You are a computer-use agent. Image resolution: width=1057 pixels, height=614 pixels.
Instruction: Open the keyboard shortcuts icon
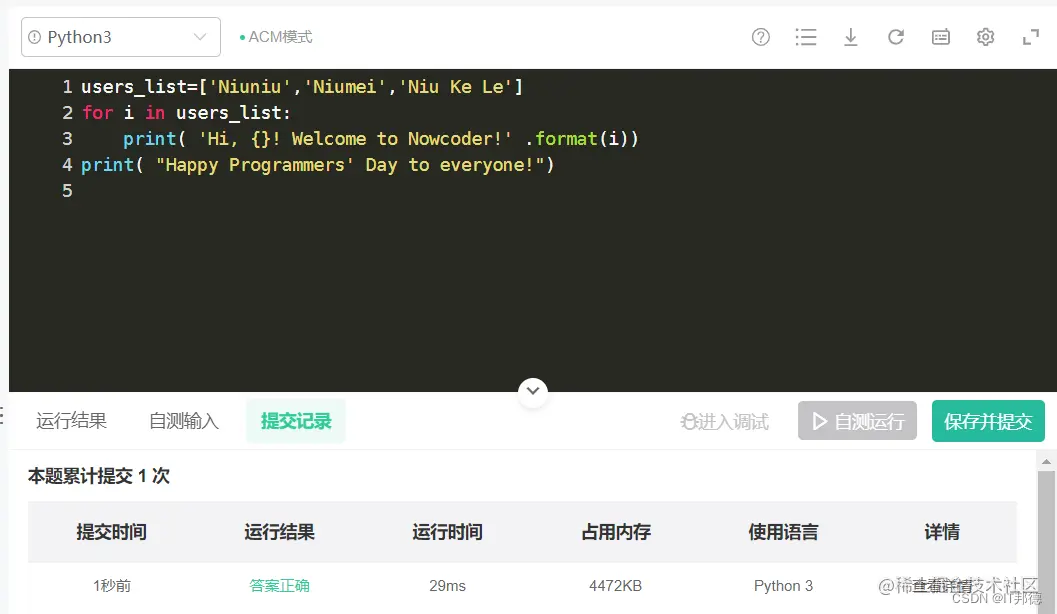(940, 37)
